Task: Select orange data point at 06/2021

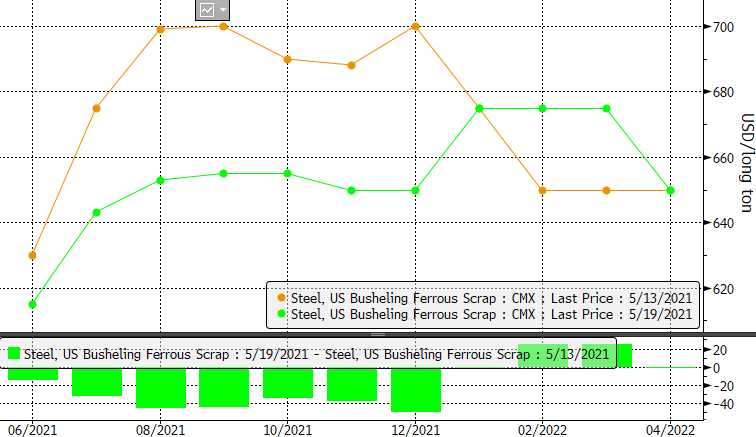Action: click(33, 255)
